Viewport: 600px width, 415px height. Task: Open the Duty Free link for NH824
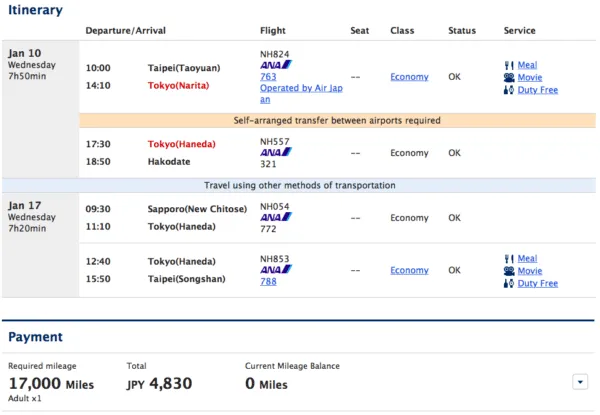pyautogui.click(x=538, y=90)
